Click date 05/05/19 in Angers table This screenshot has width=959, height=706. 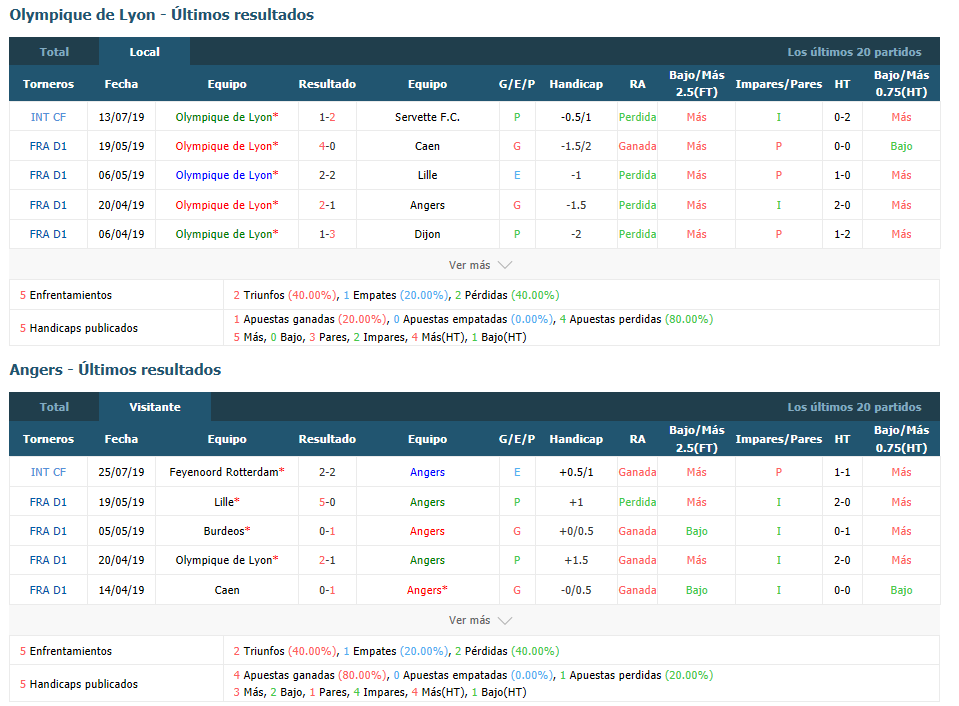(x=121, y=531)
